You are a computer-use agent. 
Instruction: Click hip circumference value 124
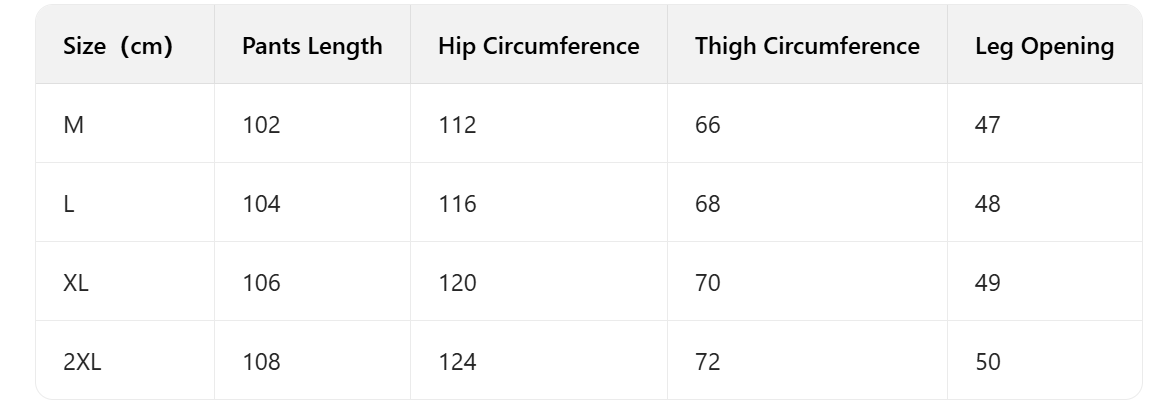(457, 362)
